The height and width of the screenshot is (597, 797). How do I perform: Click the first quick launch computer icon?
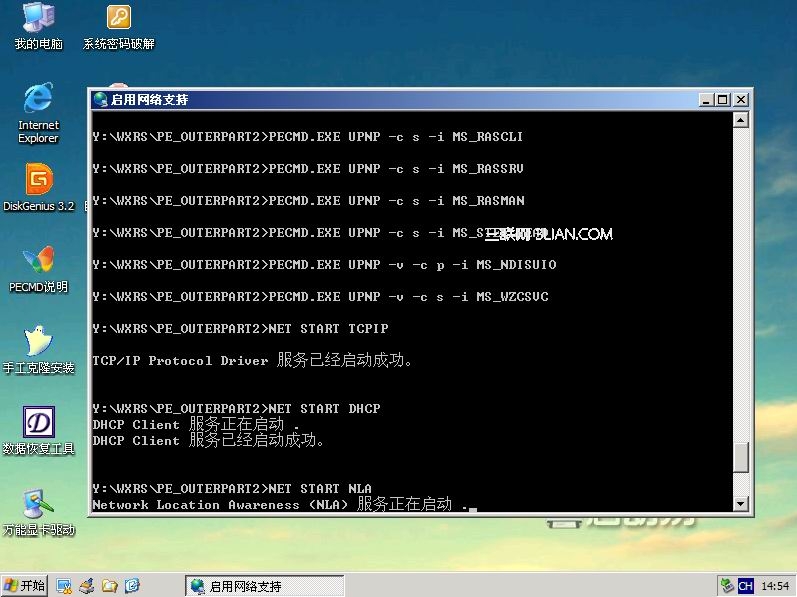point(64,586)
